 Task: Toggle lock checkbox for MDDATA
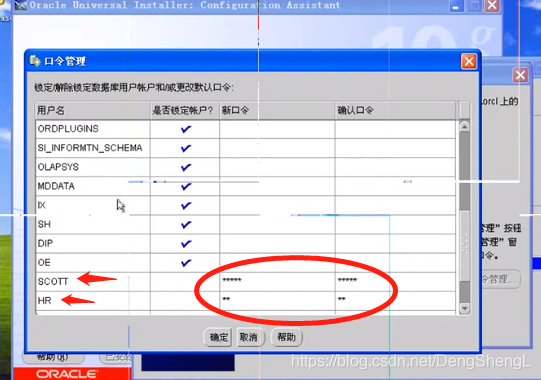pyautogui.click(x=186, y=187)
